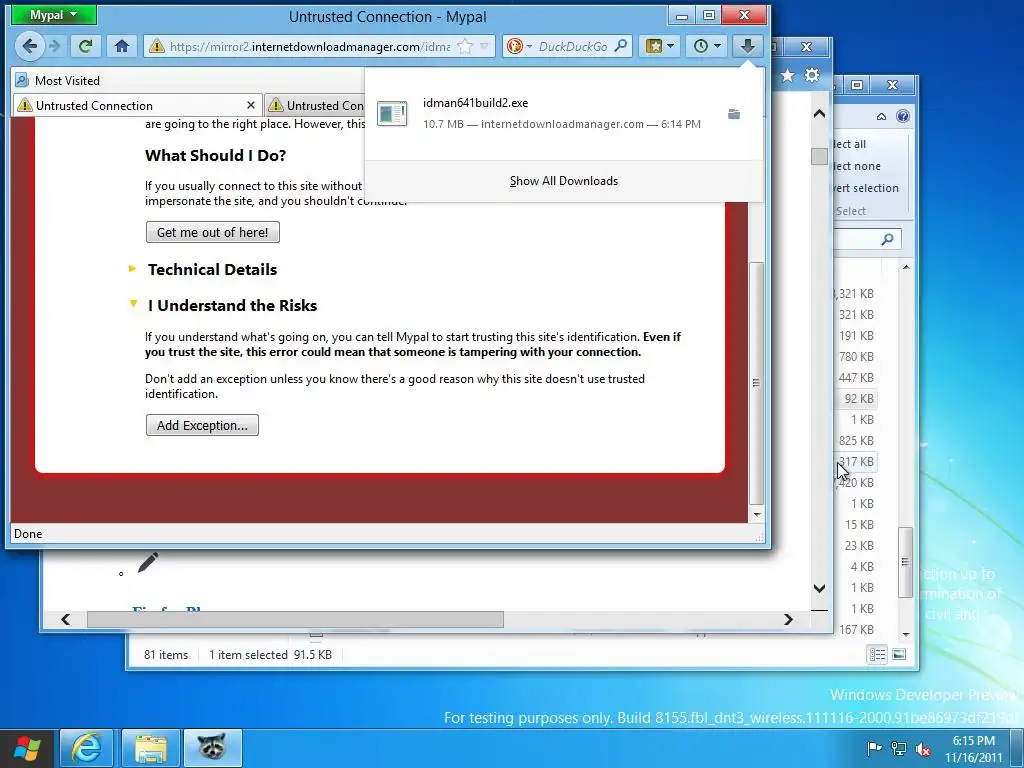The image size is (1024, 768).
Task: Click the favorites star in IE window
Action: (788, 76)
